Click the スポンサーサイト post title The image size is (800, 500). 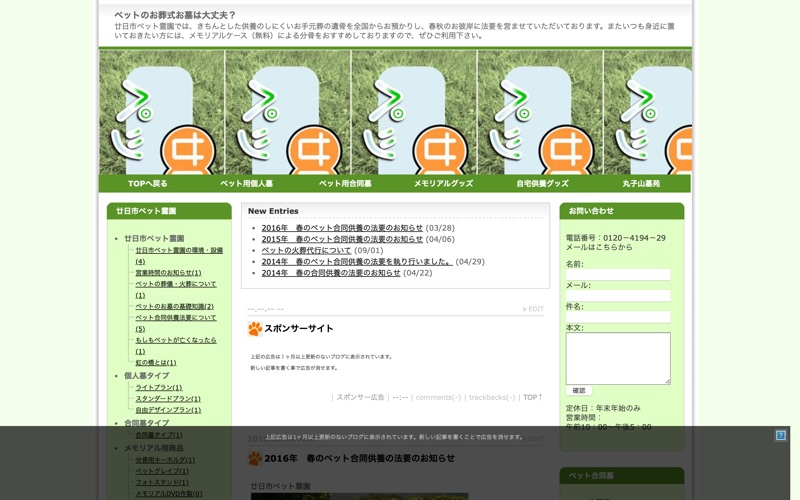(x=298, y=329)
